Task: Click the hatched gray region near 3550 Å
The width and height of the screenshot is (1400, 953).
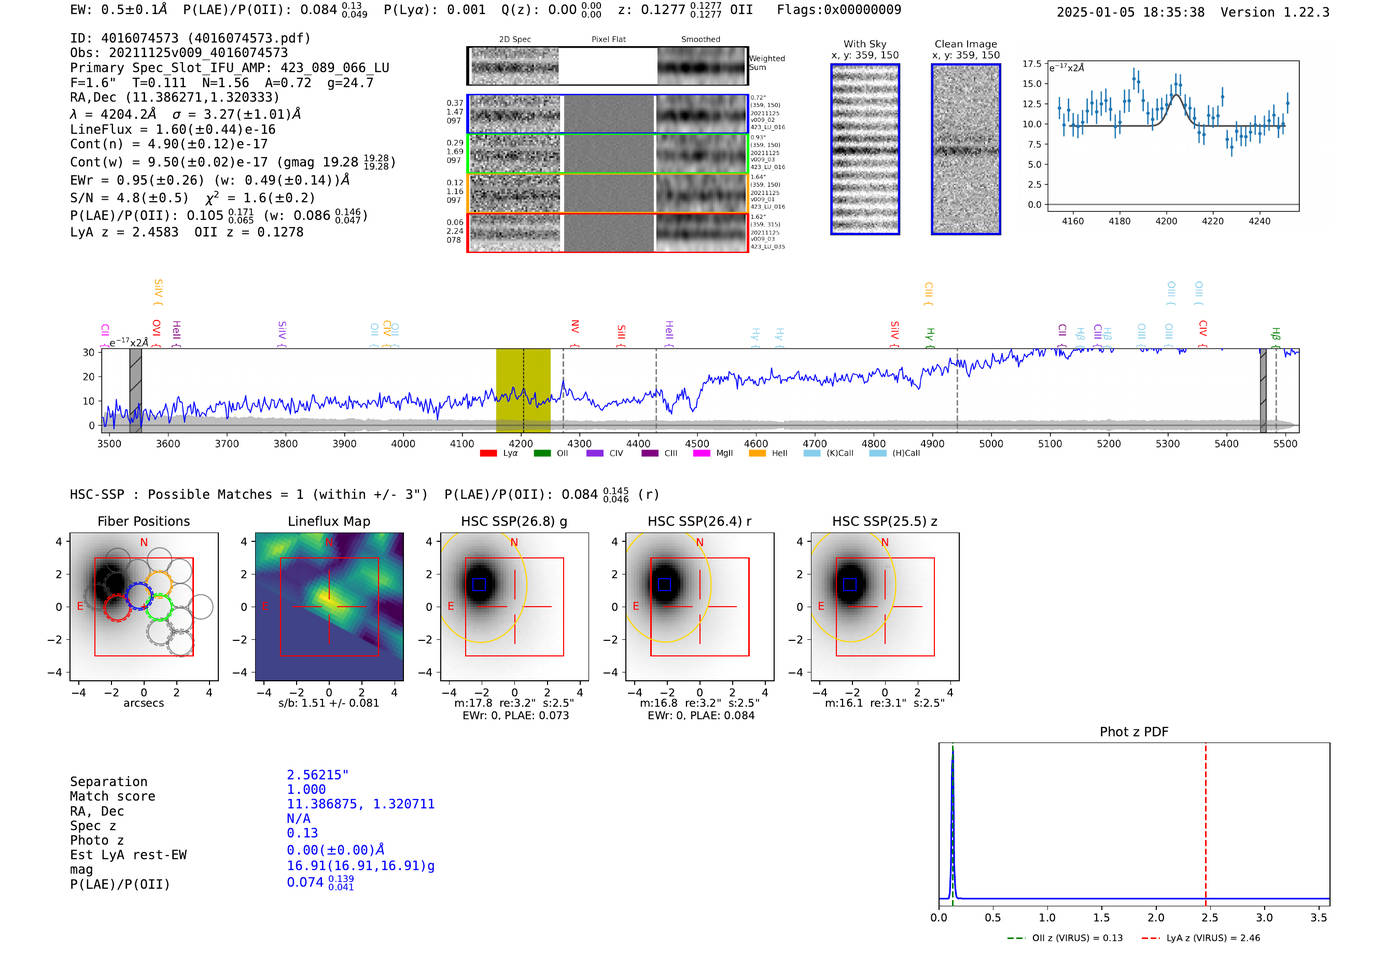Action: pos(135,390)
